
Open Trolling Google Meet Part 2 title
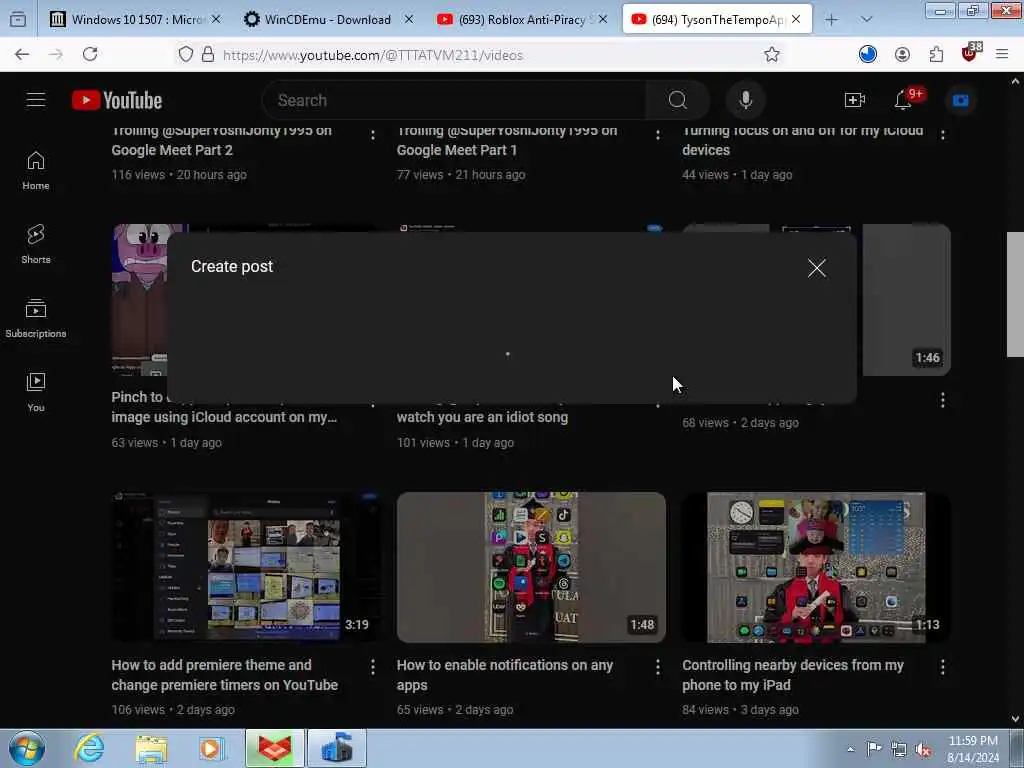click(221, 140)
